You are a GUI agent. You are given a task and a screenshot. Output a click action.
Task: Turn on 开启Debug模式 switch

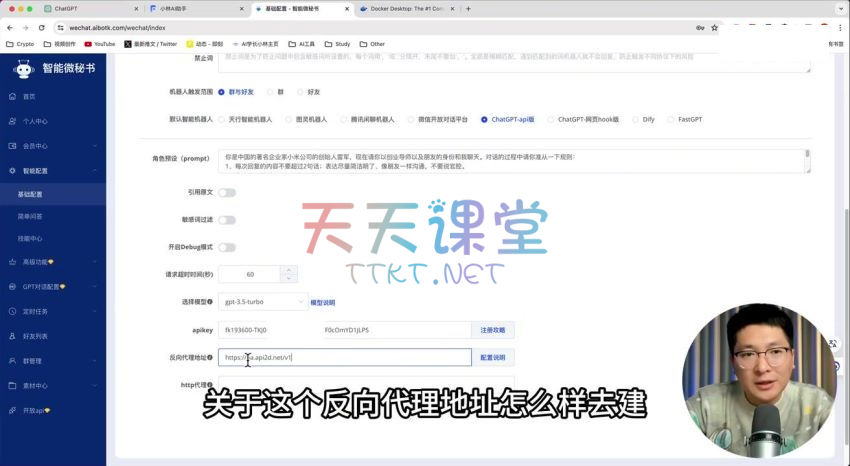(x=227, y=247)
